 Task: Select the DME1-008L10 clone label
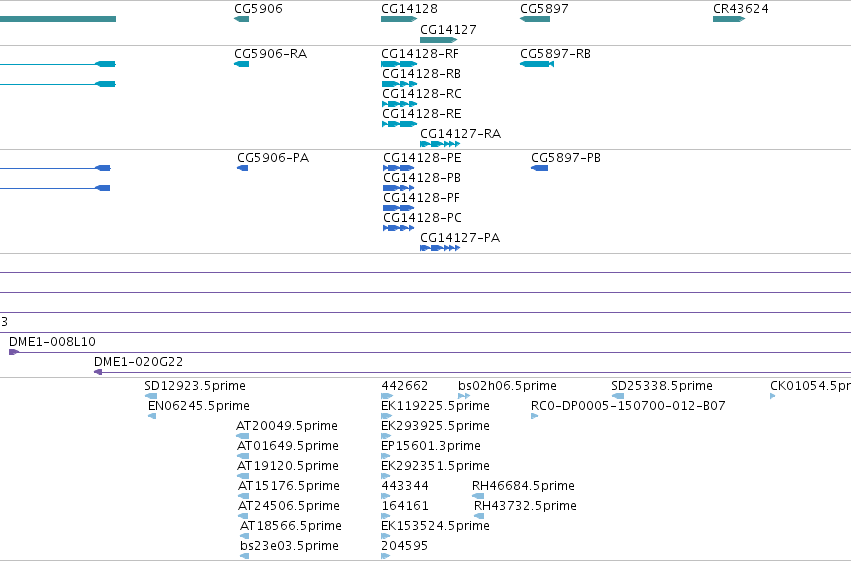[52, 342]
